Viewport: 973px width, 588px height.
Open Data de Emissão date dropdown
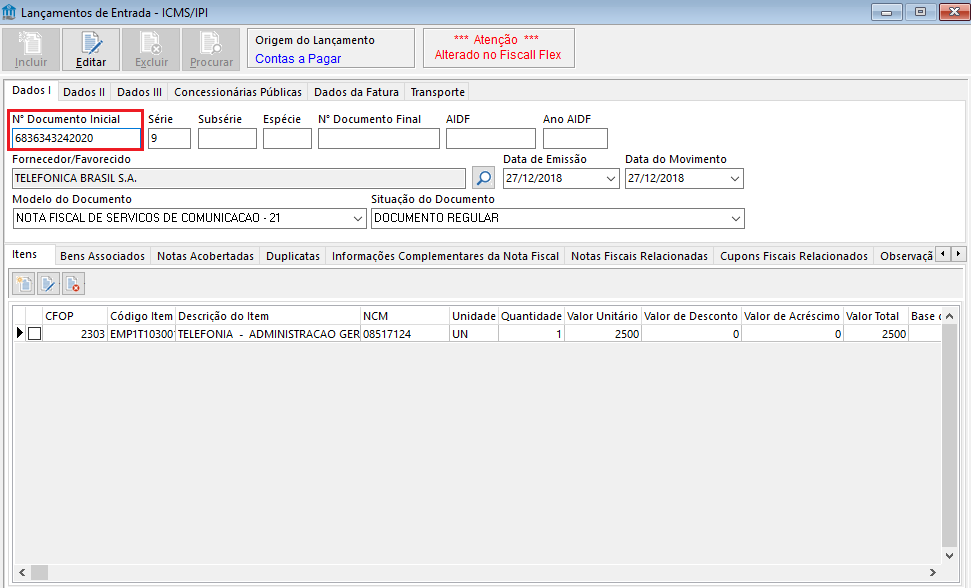pyautogui.click(x=611, y=179)
